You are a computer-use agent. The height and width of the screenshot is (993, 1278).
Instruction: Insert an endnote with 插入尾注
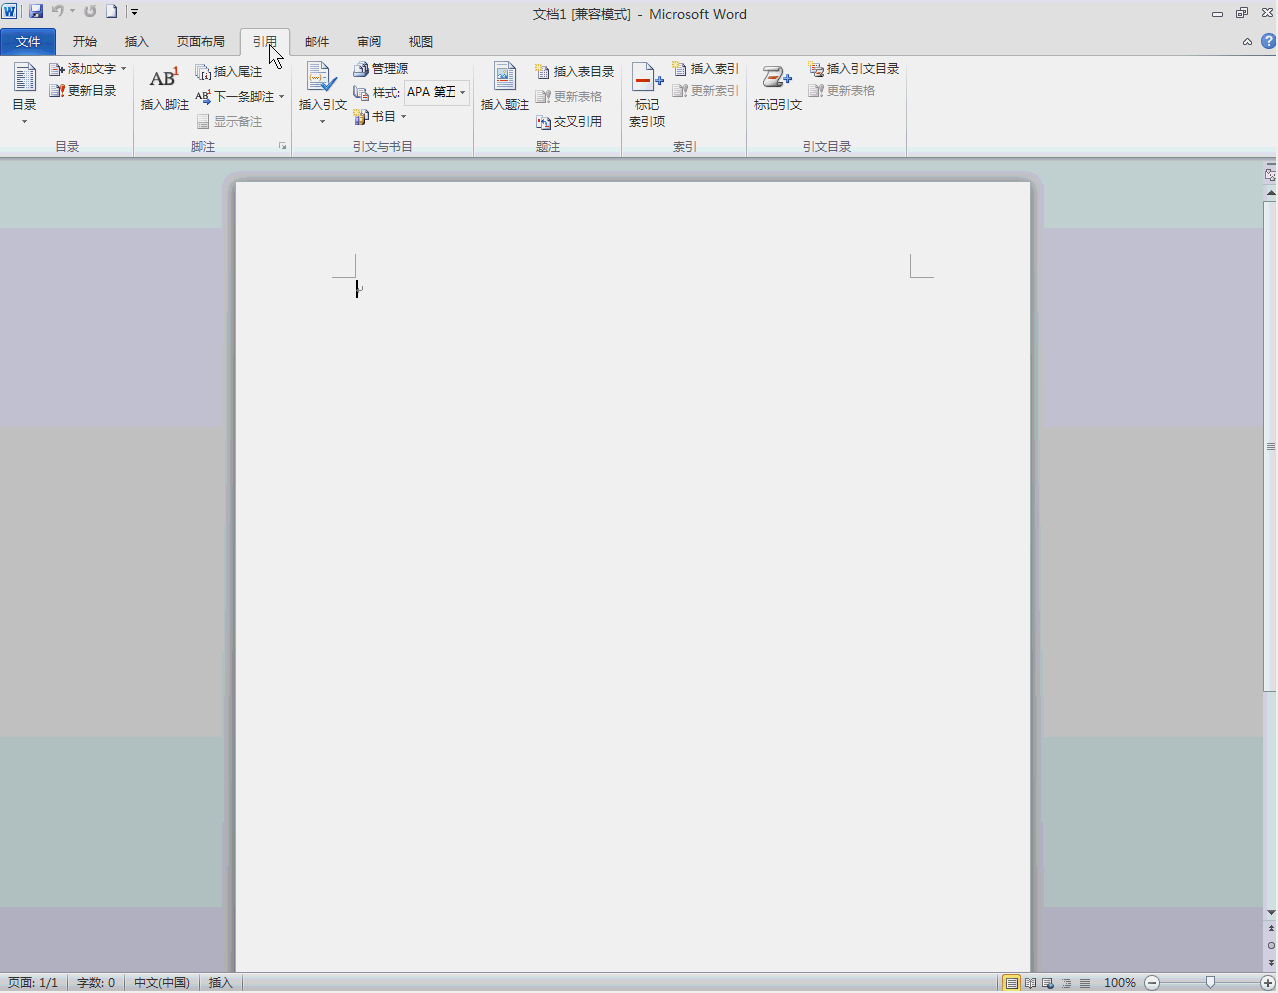(x=229, y=72)
